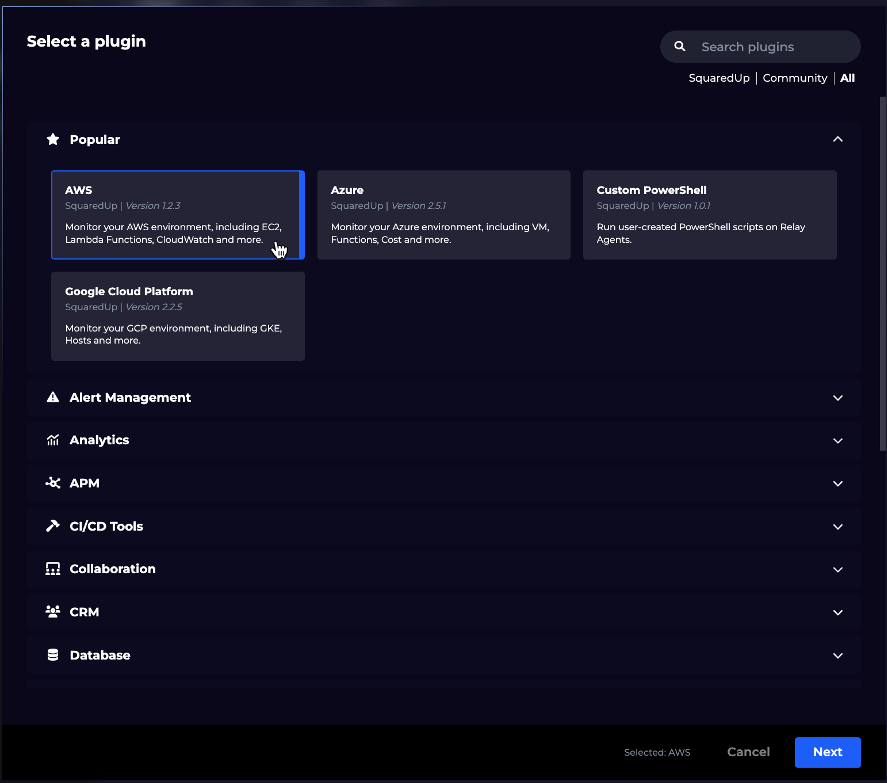Select the All plugins filter
Image resolution: width=887 pixels, height=783 pixels.
(847, 77)
